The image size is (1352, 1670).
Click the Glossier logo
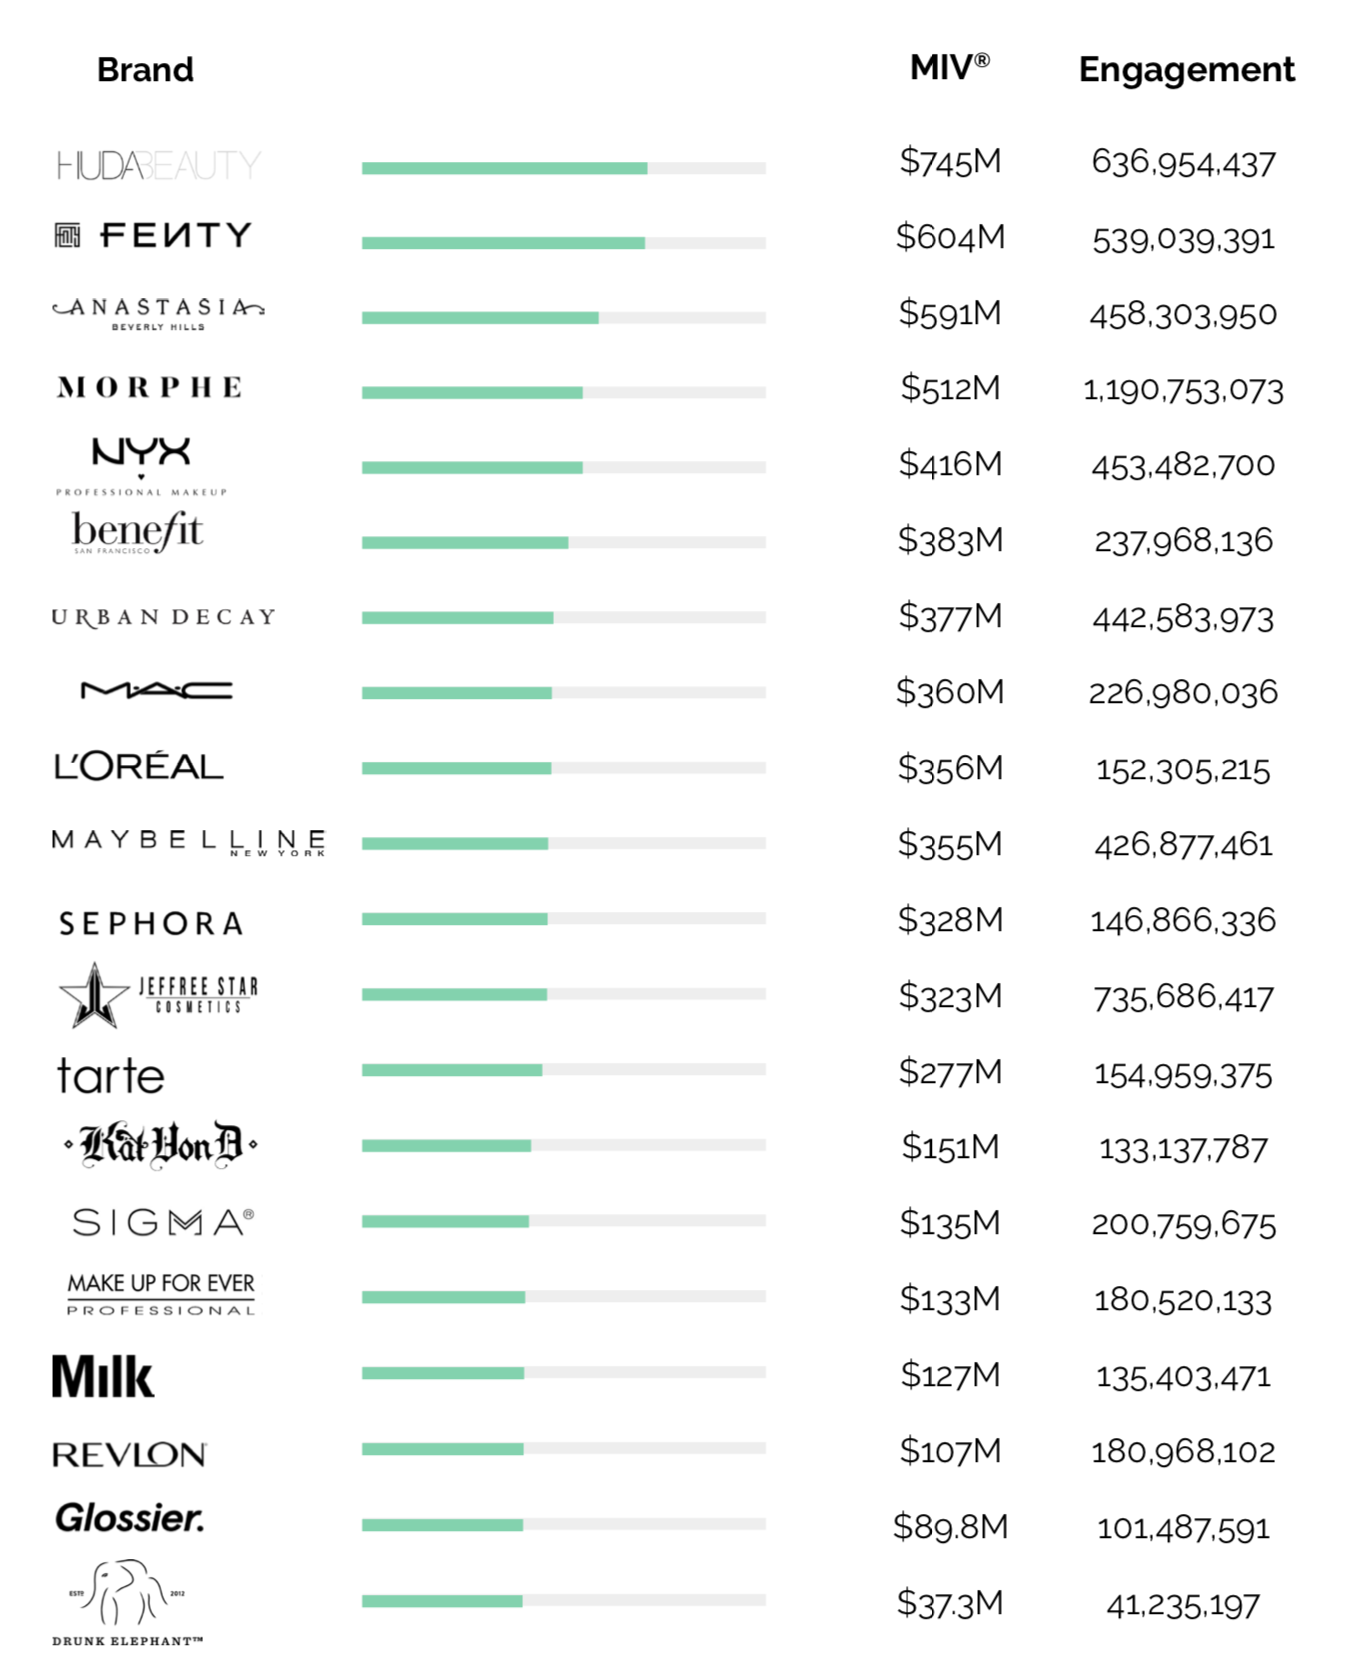coord(130,1518)
